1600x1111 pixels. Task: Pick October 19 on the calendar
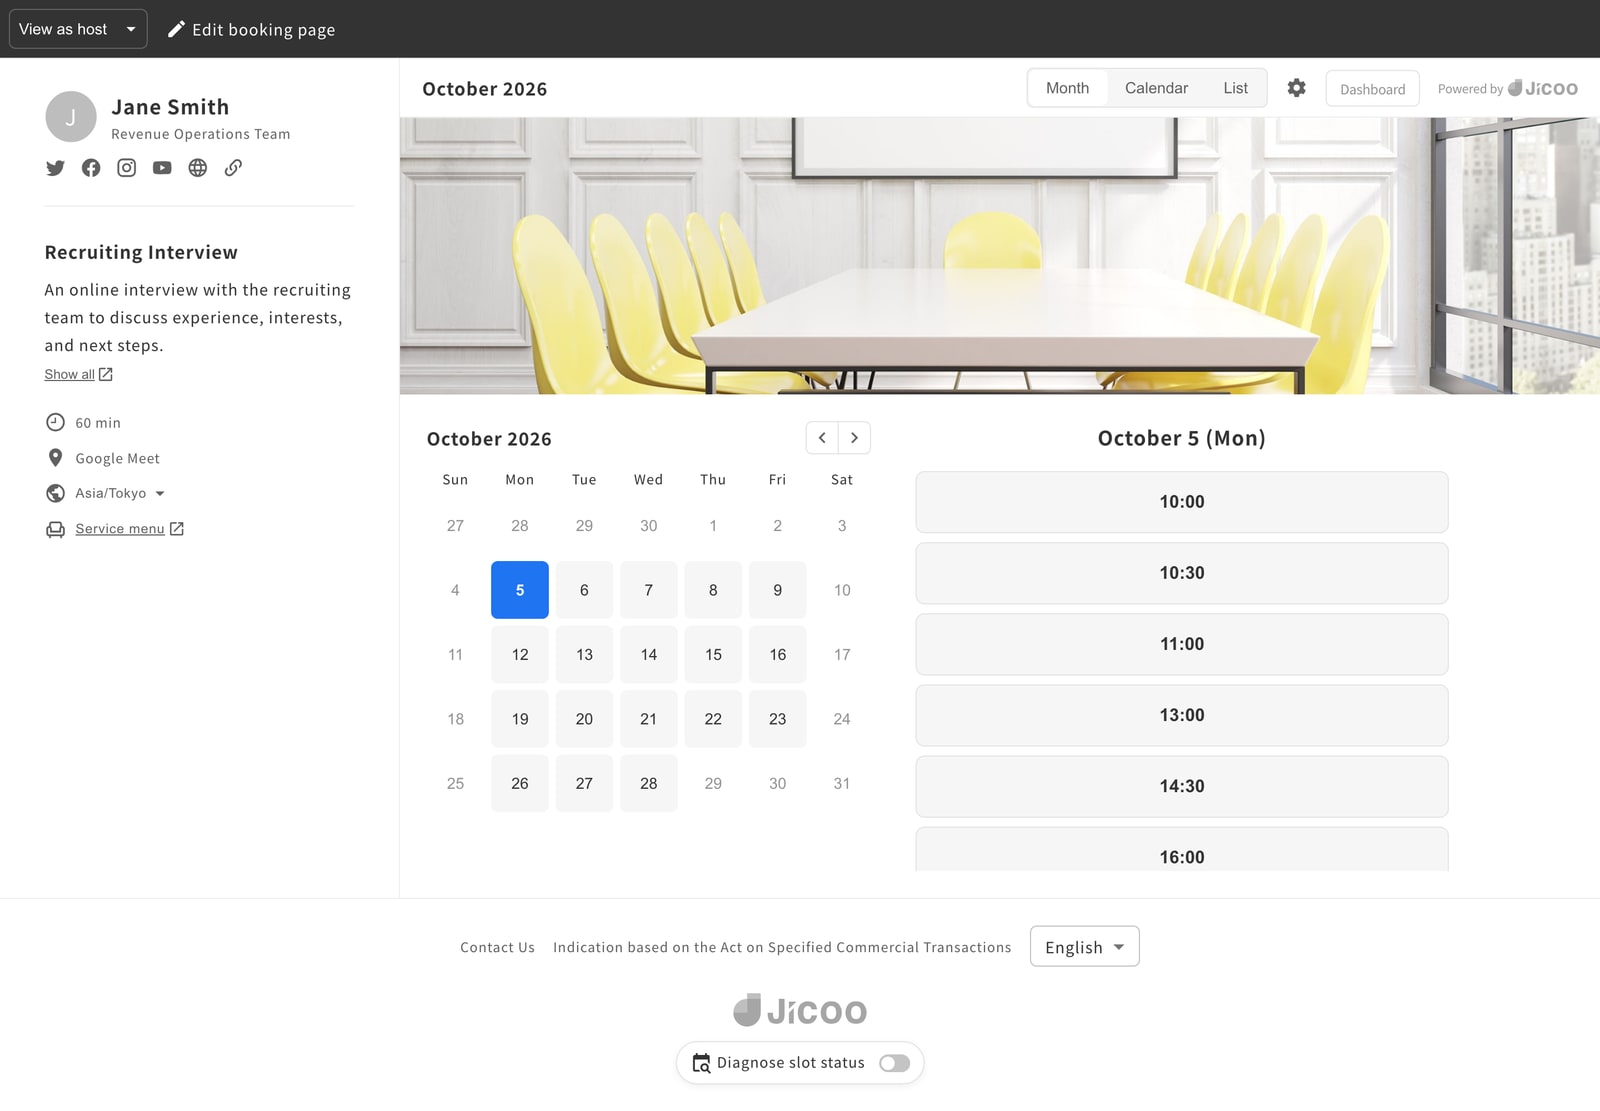tap(520, 719)
